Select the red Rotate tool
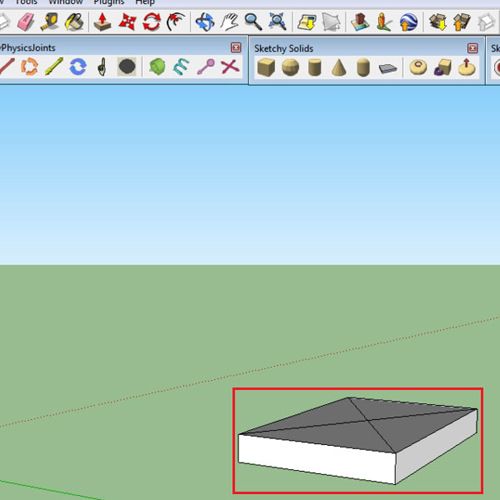This screenshot has width=500, height=500. (152, 22)
